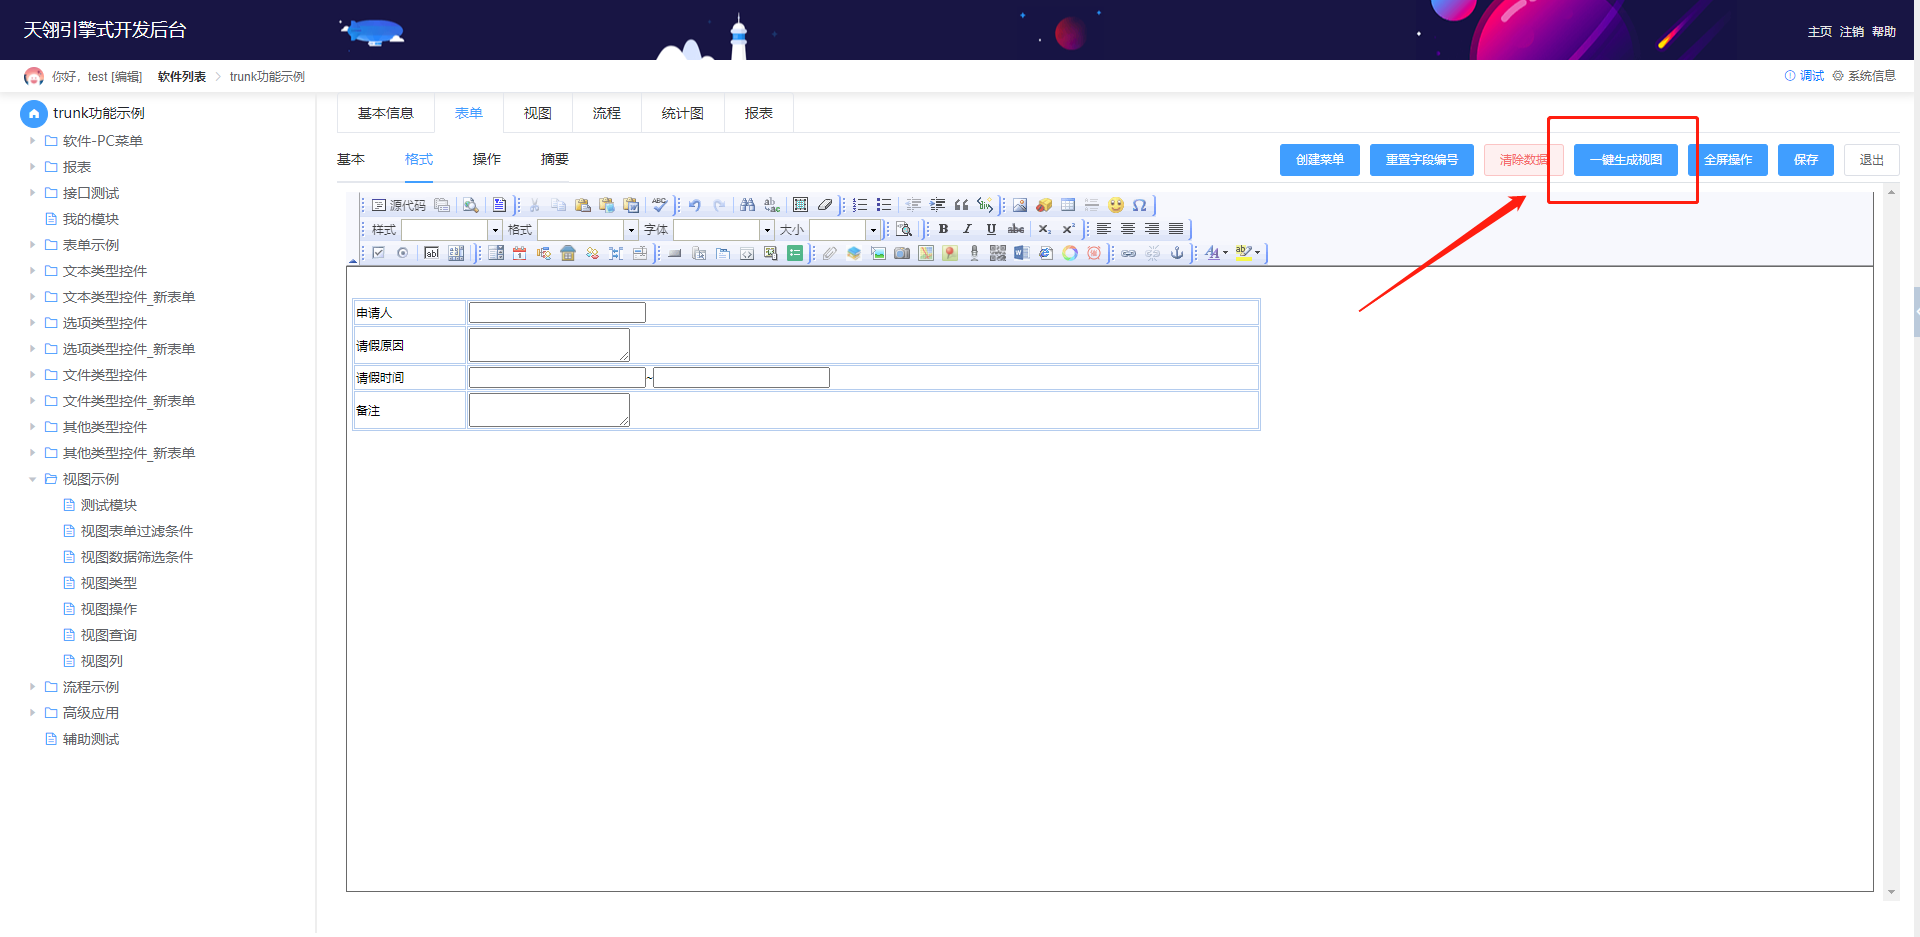The image size is (1920, 937).
Task: Insert a smiley emoticon
Action: point(1116,205)
